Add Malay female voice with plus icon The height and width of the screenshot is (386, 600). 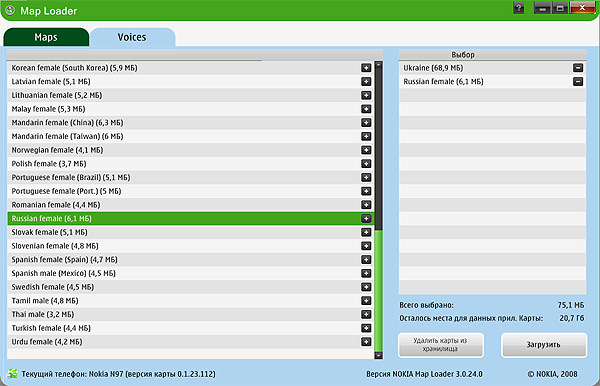pos(366,109)
